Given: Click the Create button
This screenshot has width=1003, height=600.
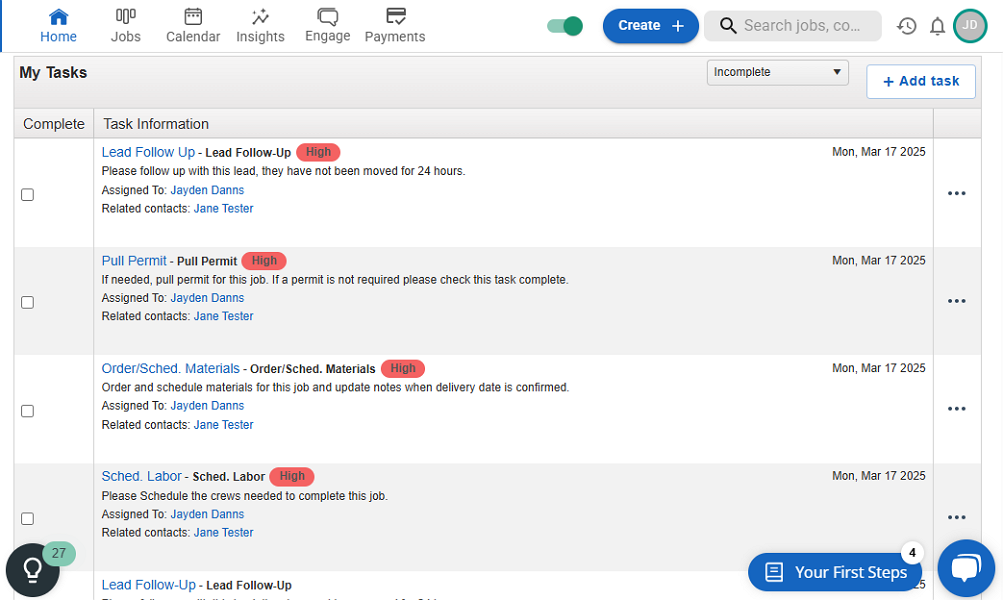Looking at the screenshot, I should [x=651, y=26].
